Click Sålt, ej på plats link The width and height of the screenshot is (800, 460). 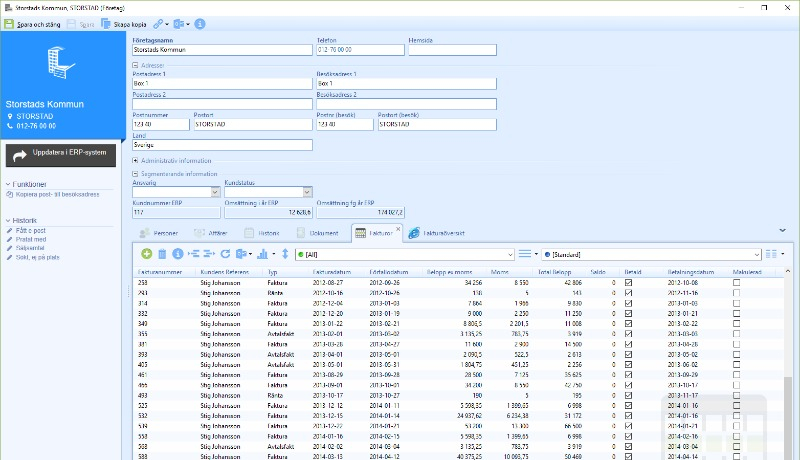[37, 258]
